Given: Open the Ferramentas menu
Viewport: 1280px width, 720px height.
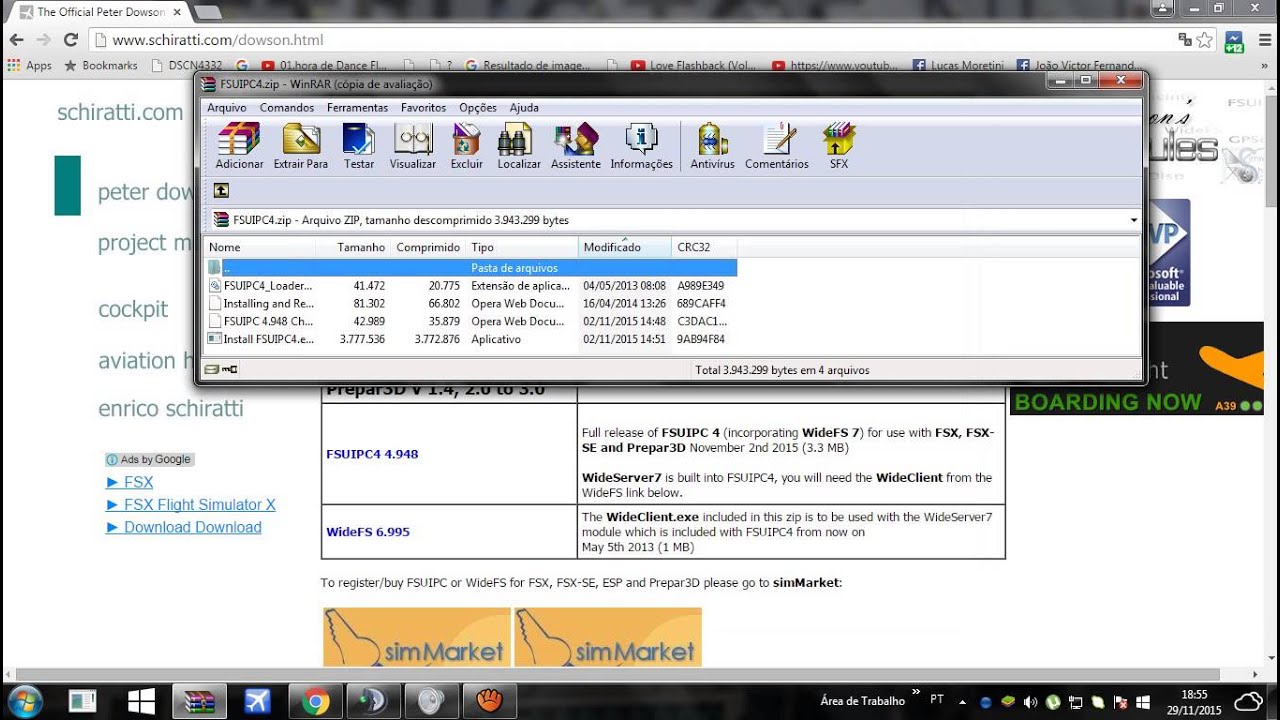Looking at the screenshot, I should click(x=357, y=107).
